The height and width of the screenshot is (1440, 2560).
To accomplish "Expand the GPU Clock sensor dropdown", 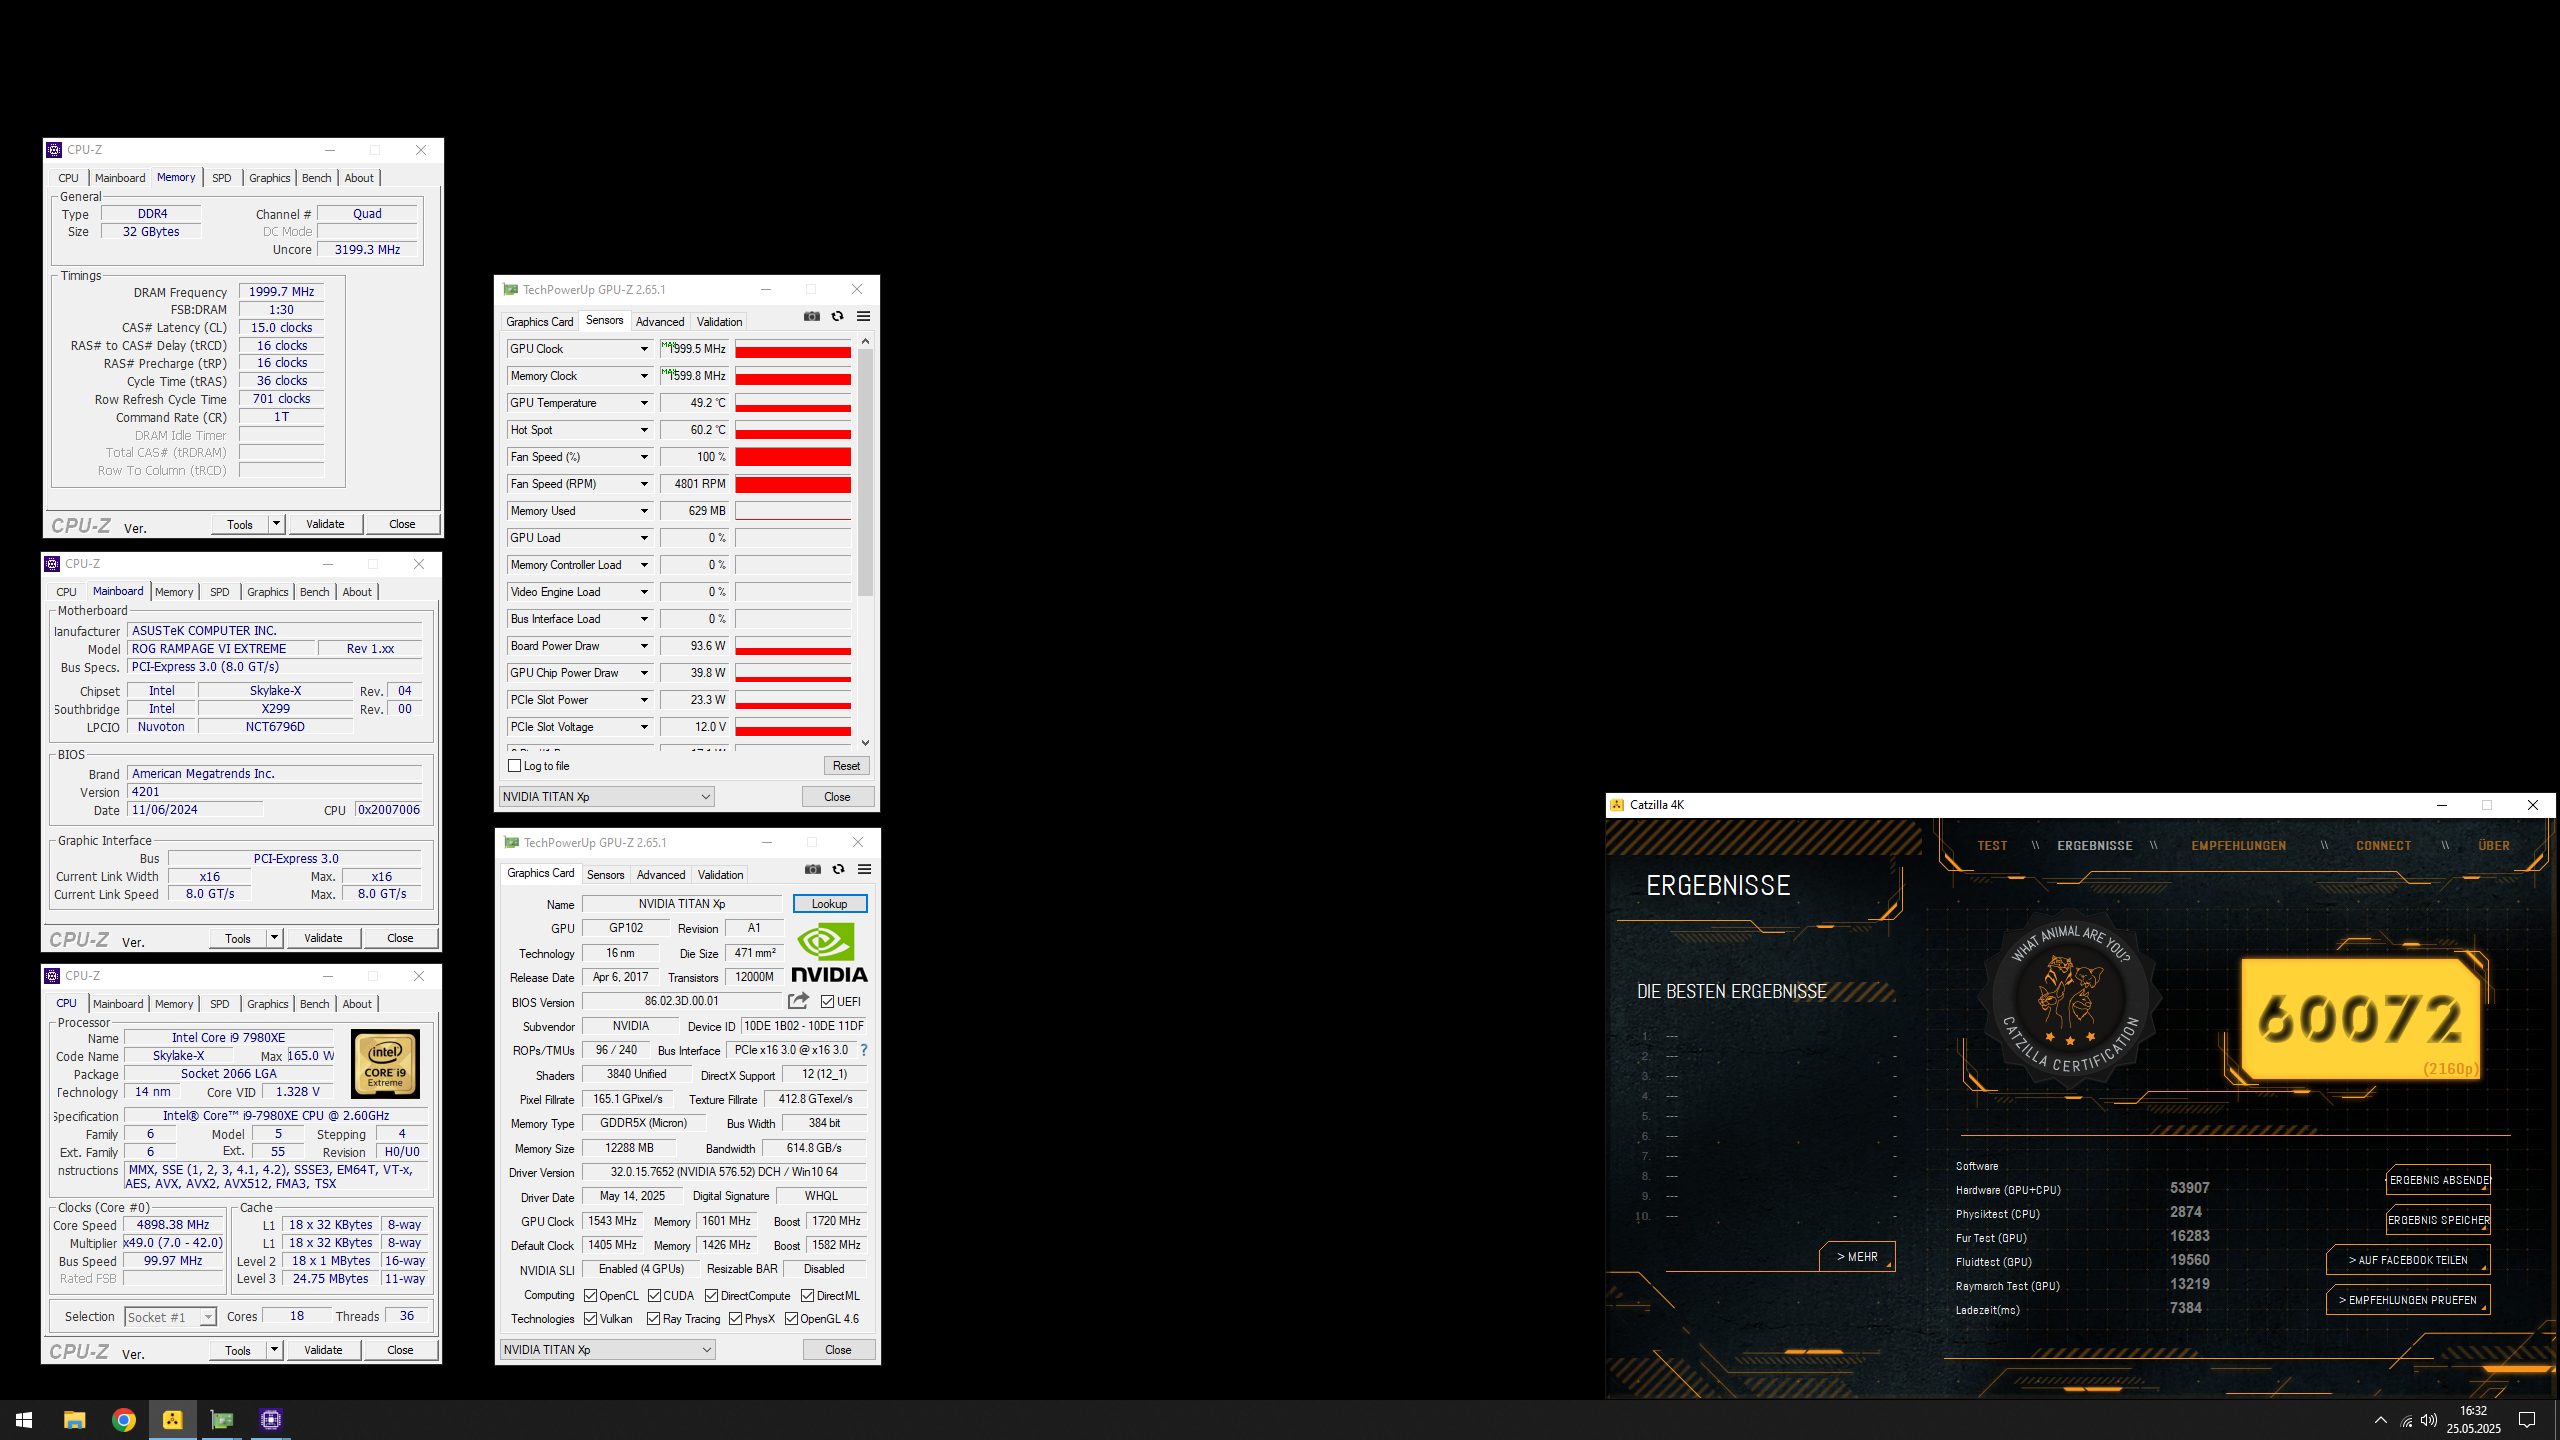I will pos(644,349).
